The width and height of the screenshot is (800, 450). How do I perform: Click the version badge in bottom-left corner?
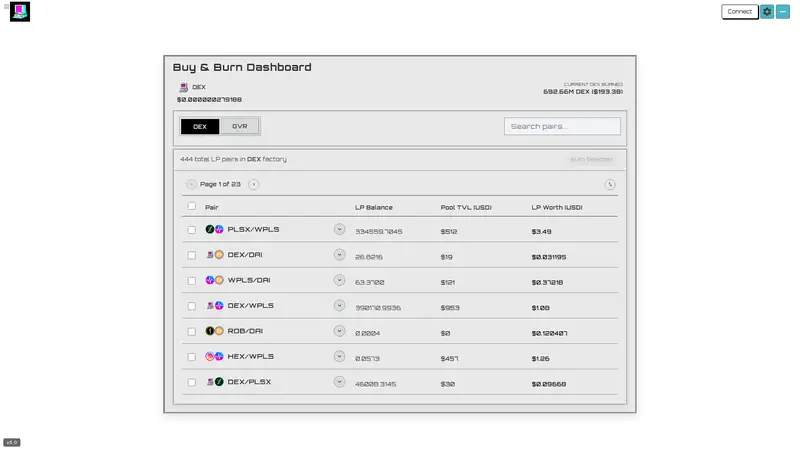click(12, 442)
